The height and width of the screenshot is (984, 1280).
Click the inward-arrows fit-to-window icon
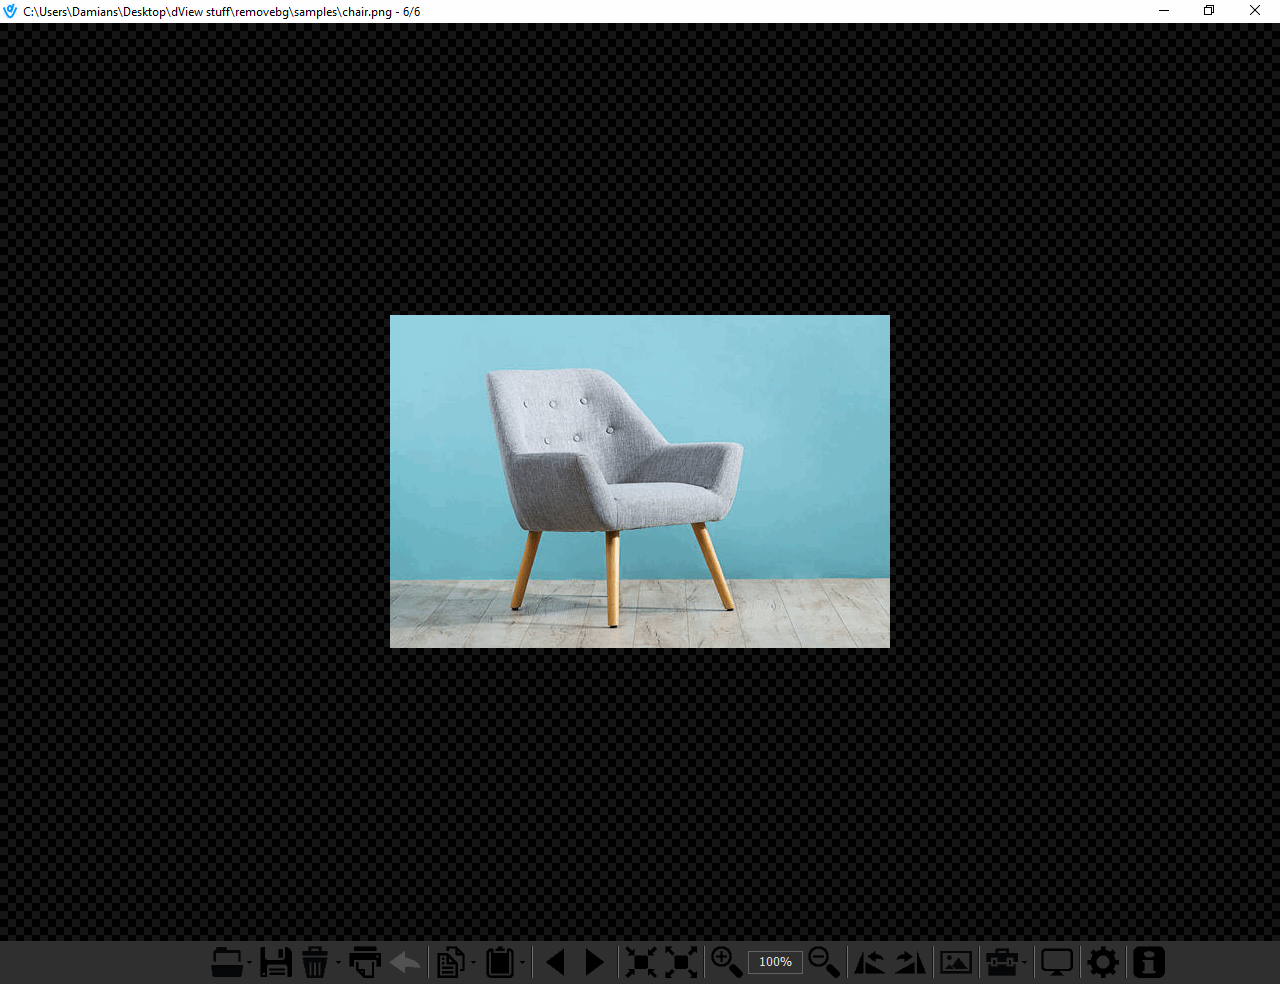click(x=640, y=962)
